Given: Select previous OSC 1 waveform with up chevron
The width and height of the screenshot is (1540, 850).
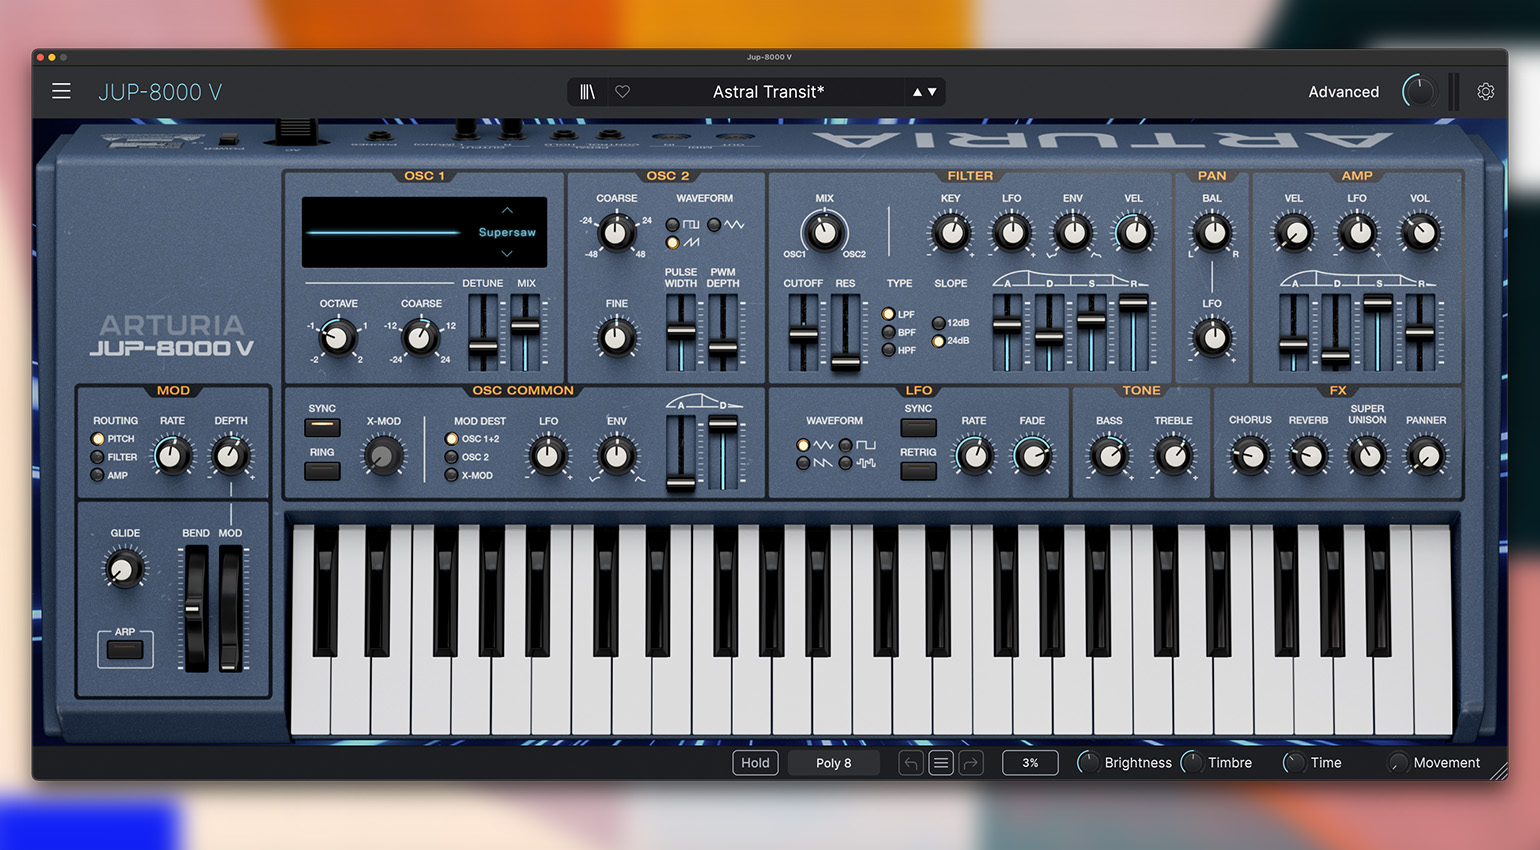Looking at the screenshot, I should [x=507, y=210].
